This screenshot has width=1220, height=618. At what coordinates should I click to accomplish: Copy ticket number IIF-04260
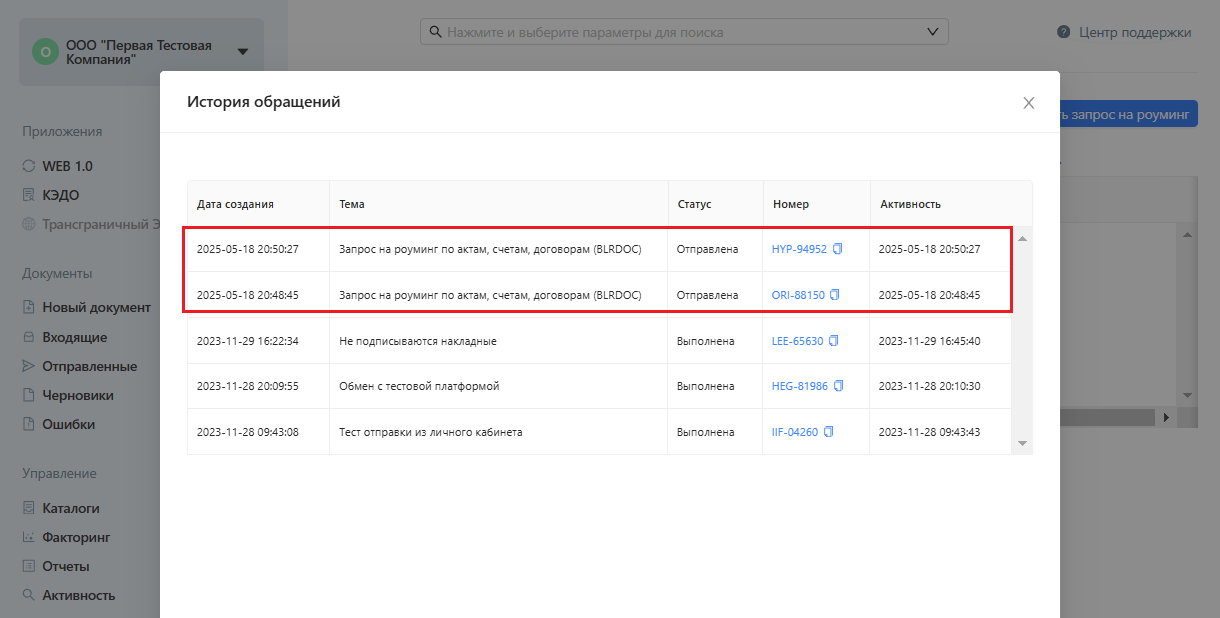[828, 432]
